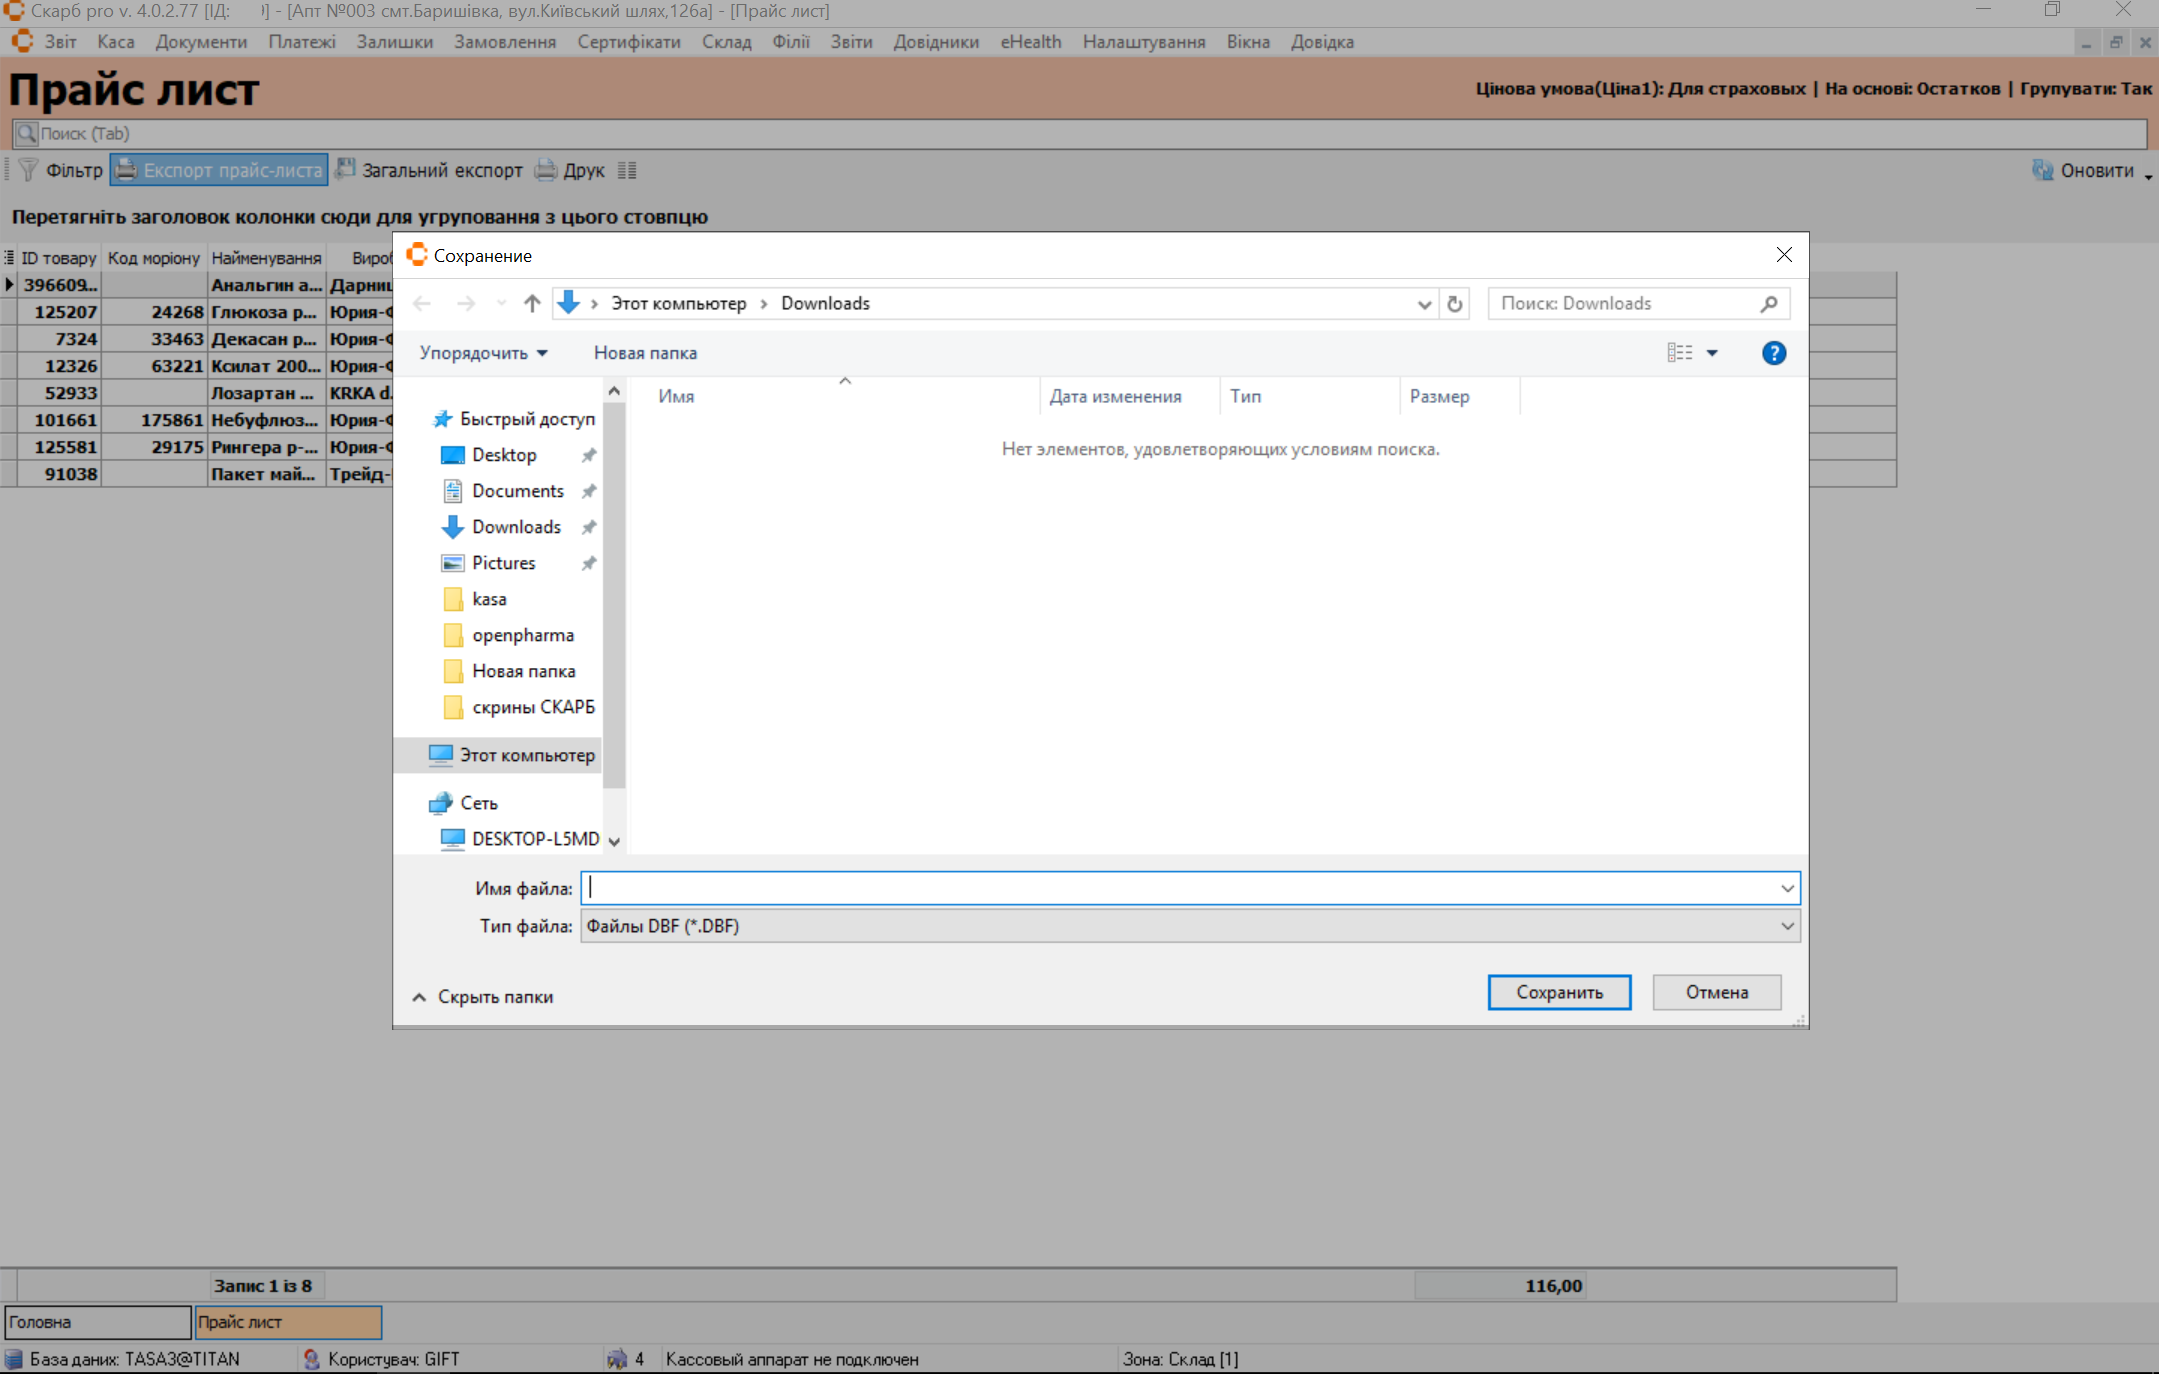Select Этот компьютер in the sidebar
Screen dimensions: 2159x1374
click(526, 755)
